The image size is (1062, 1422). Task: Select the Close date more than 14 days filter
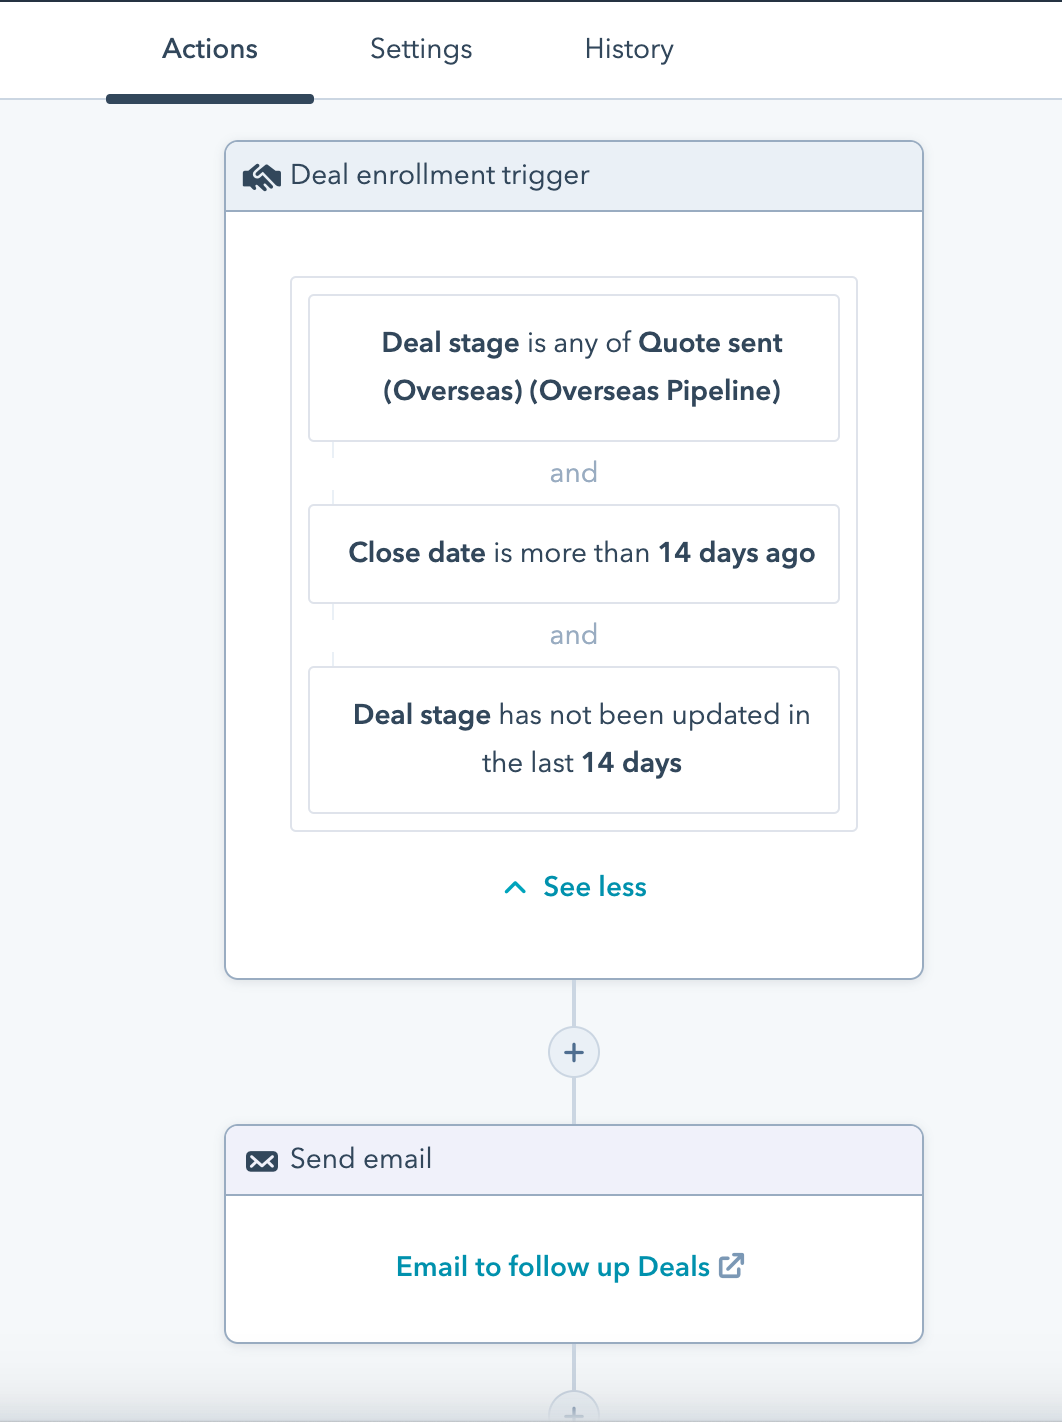tap(574, 554)
